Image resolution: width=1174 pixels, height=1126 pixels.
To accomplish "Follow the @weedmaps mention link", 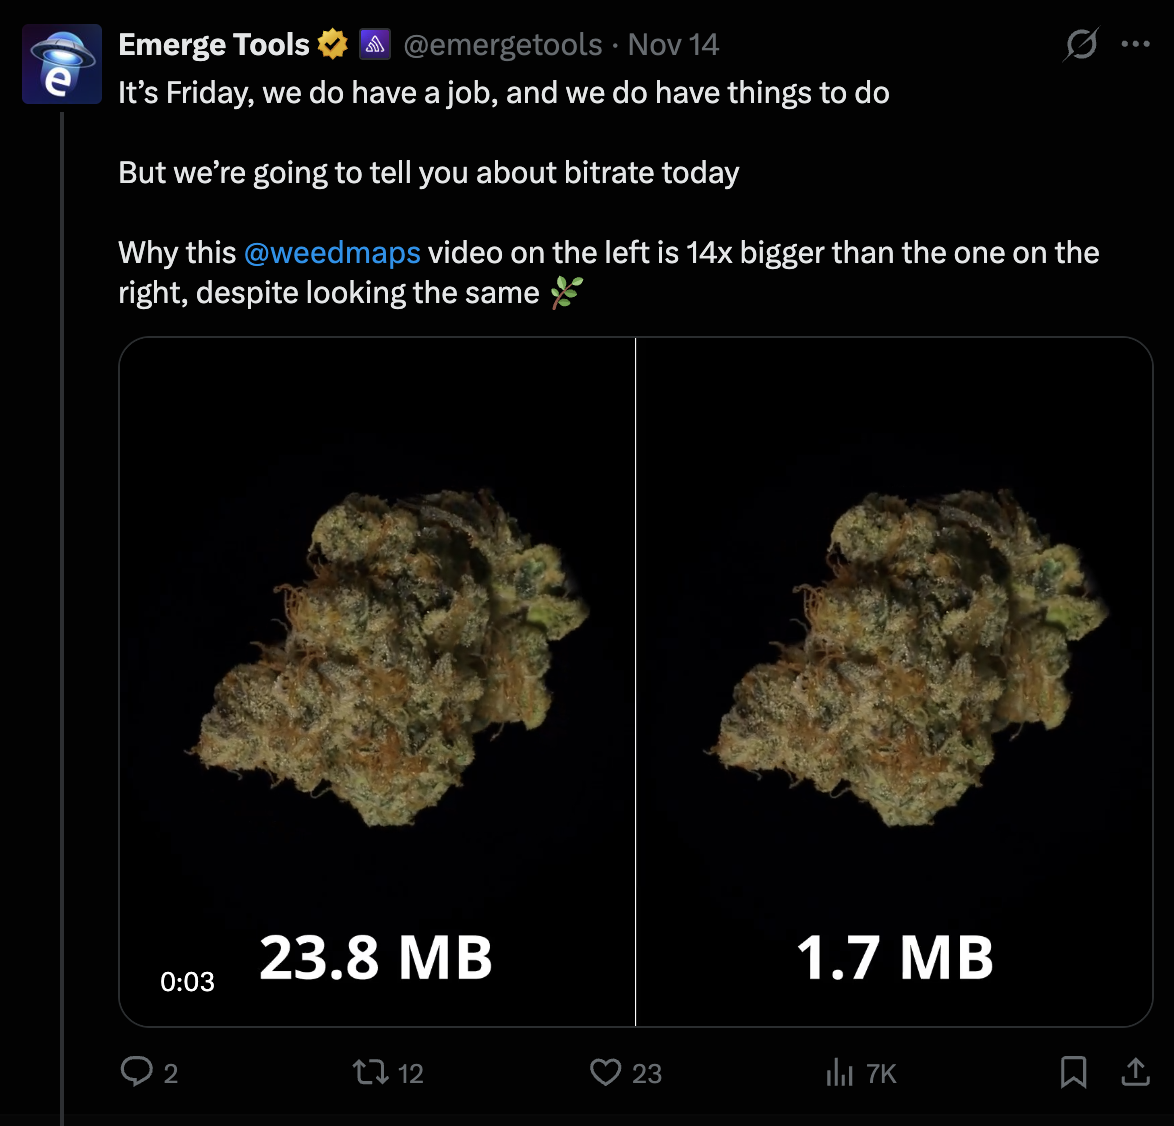I will 332,253.
